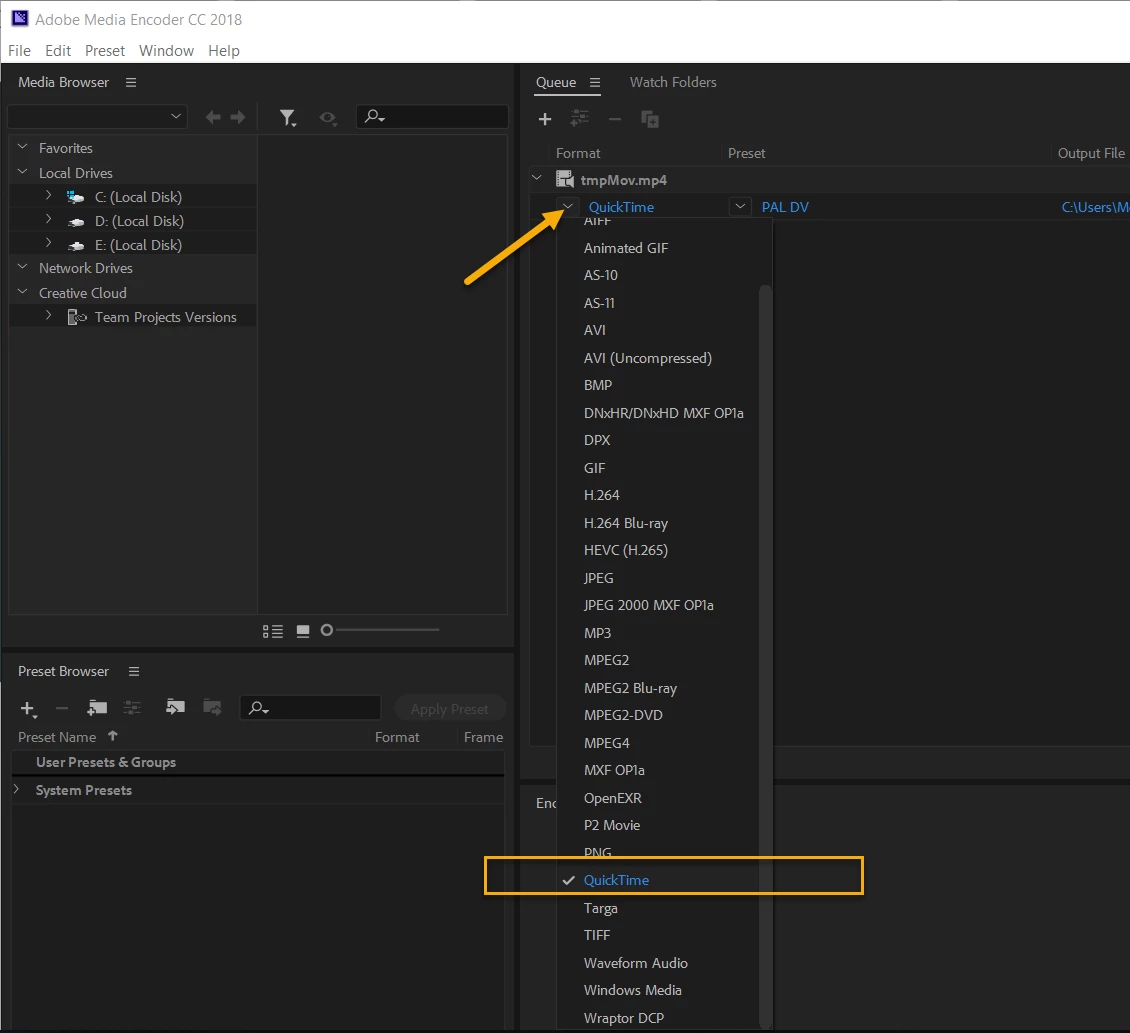Select MPEG2-DVD format option
This screenshot has width=1130, height=1033.
tap(623, 715)
